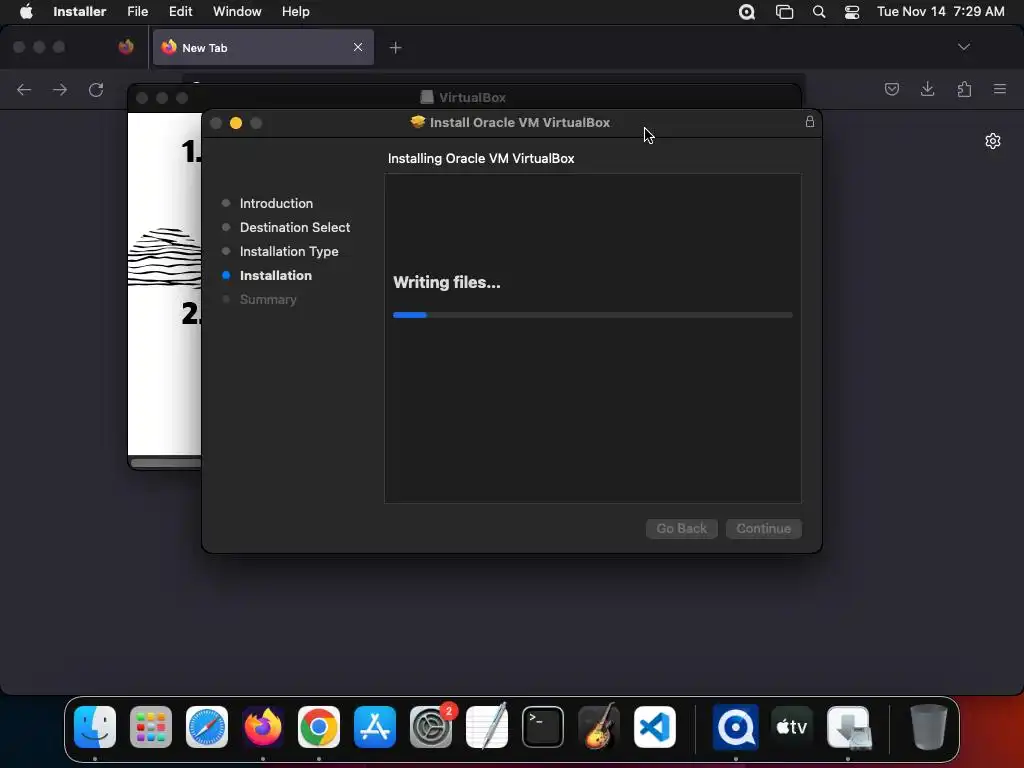Open Spotlight search in the menu bar
1024x768 pixels.
point(818,12)
